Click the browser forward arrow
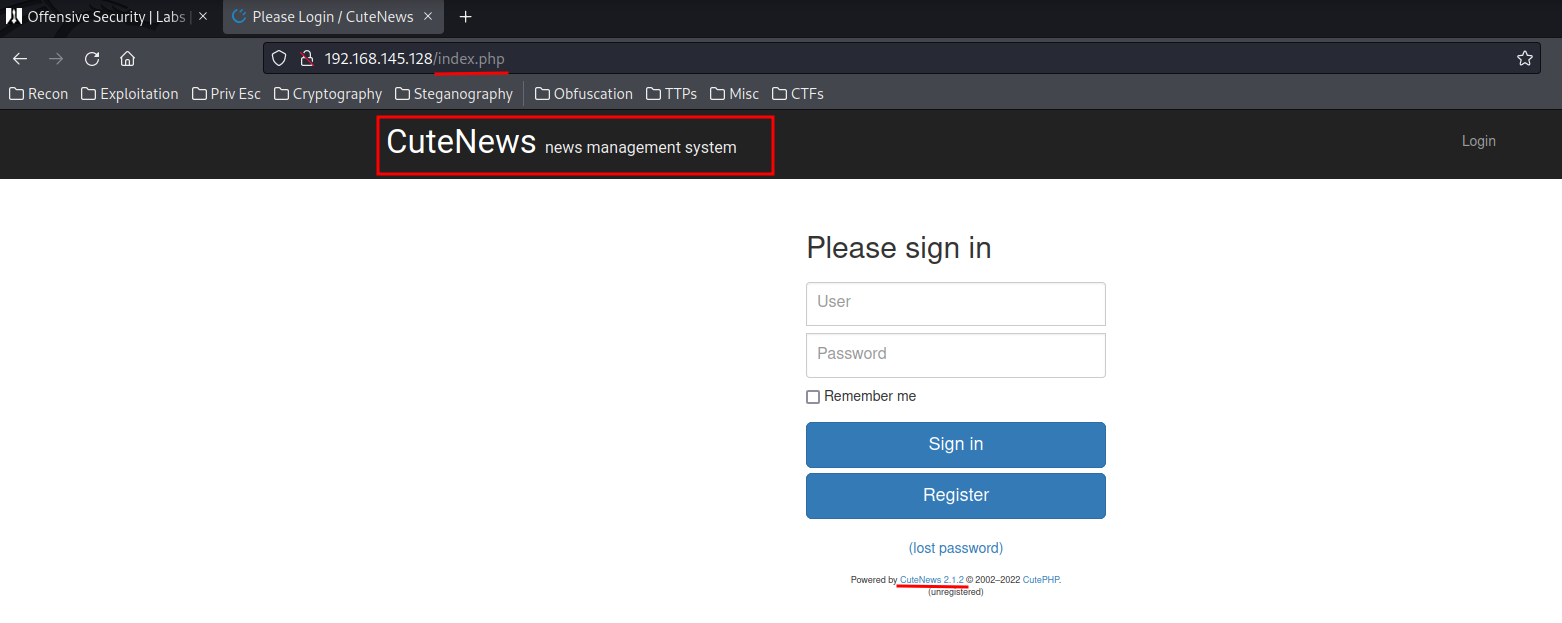The height and width of the screenshot is (623, 1562). coord(56,59)
